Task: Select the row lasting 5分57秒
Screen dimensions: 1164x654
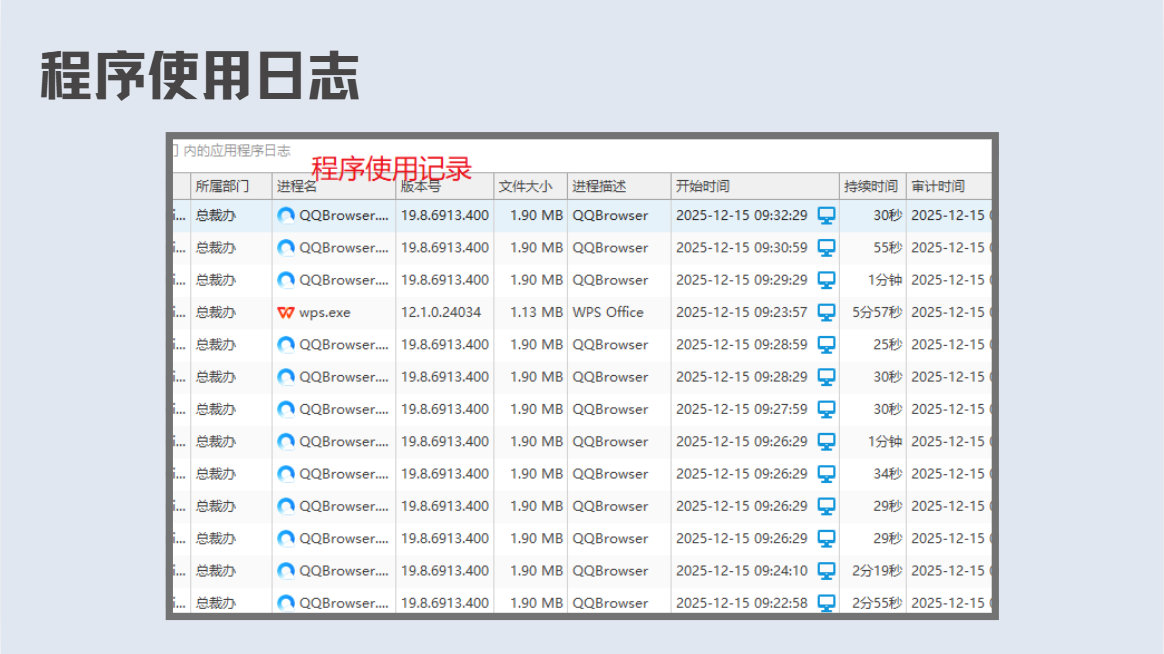Action: pyautogui.click(x=582, y=313)
